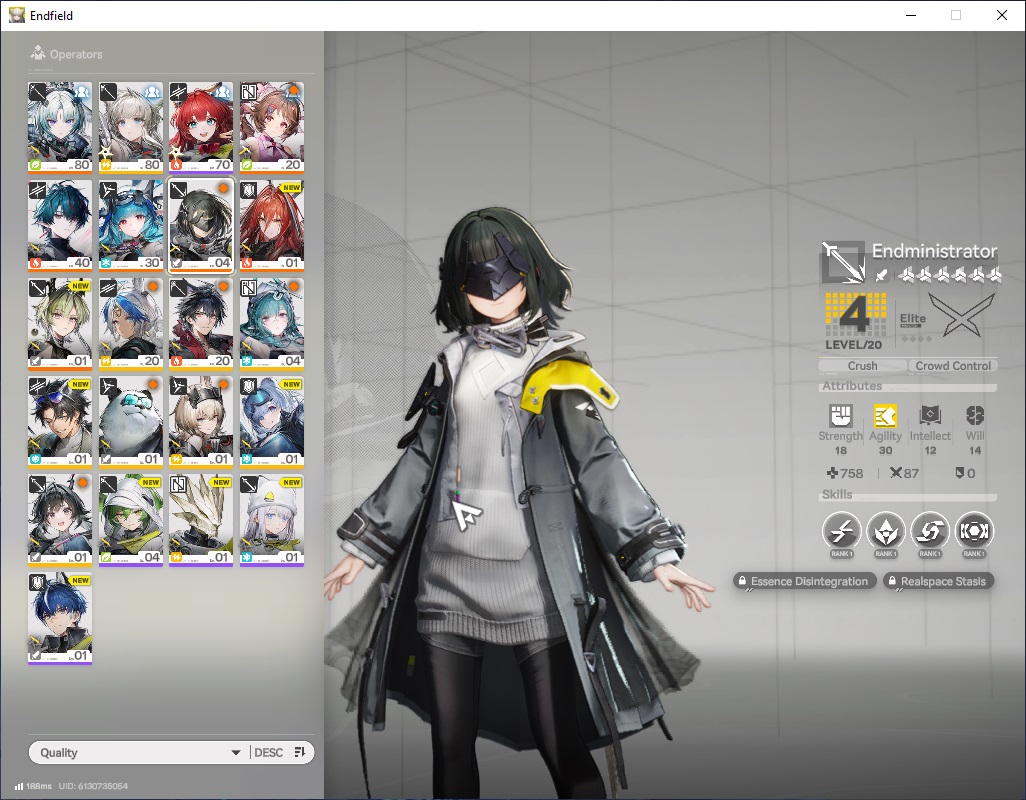Select the blue-haired visor NEW operator card

(x=272, y=421)
